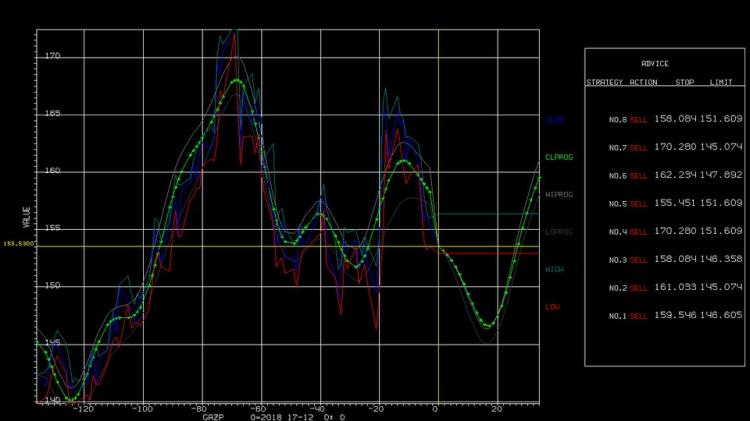Select the green CLPROG legend entry
The height and width of the screenshot is (421, 750).
(x=559, y=157)
